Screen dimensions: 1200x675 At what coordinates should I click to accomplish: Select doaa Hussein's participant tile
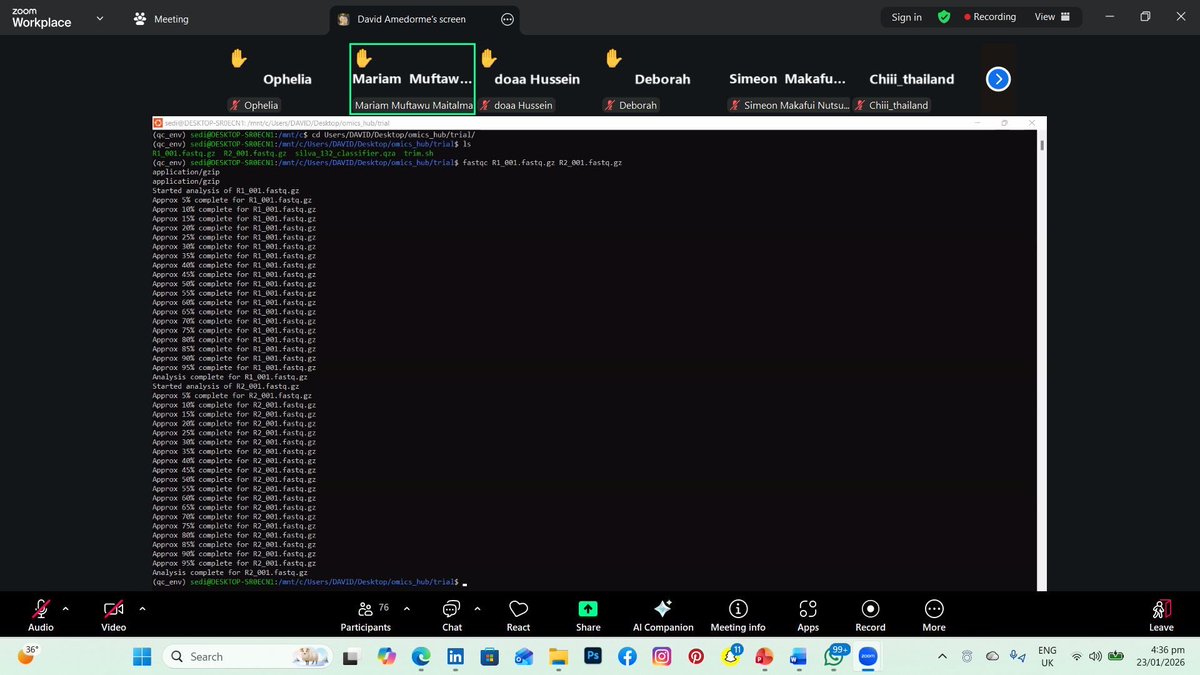point(537,79)
